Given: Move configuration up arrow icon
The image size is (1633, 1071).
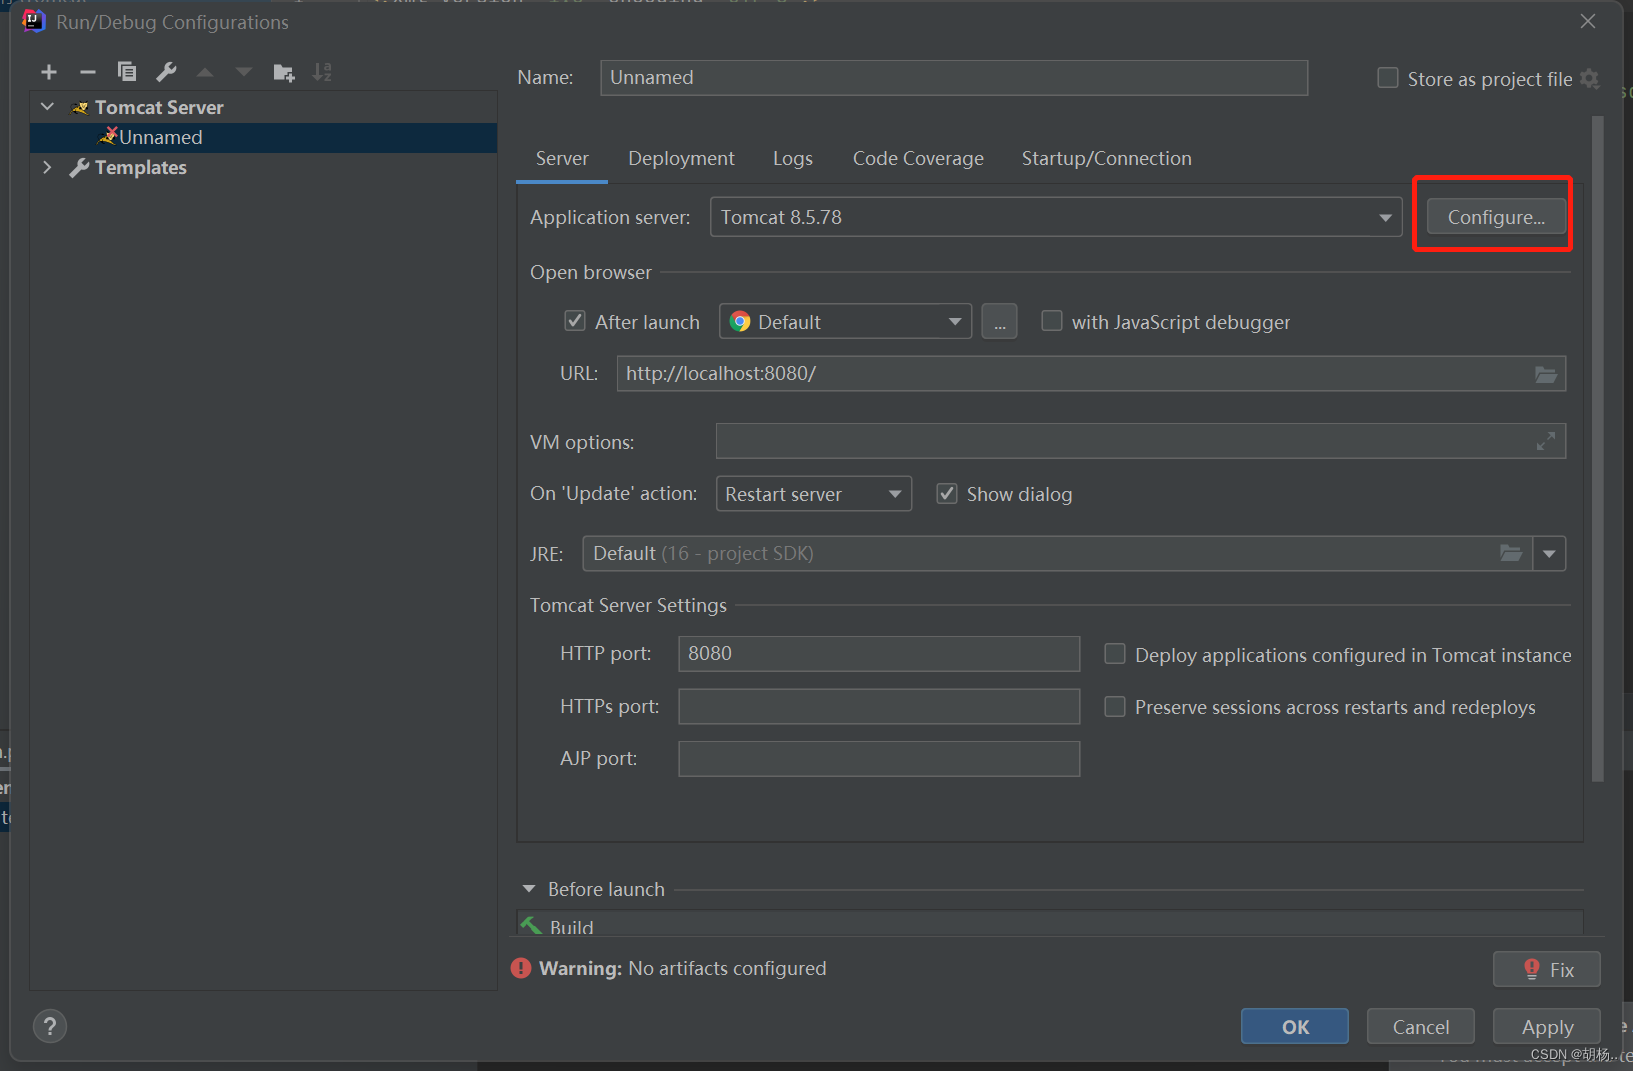Looking at the screenshot, I should coord(205,72).
